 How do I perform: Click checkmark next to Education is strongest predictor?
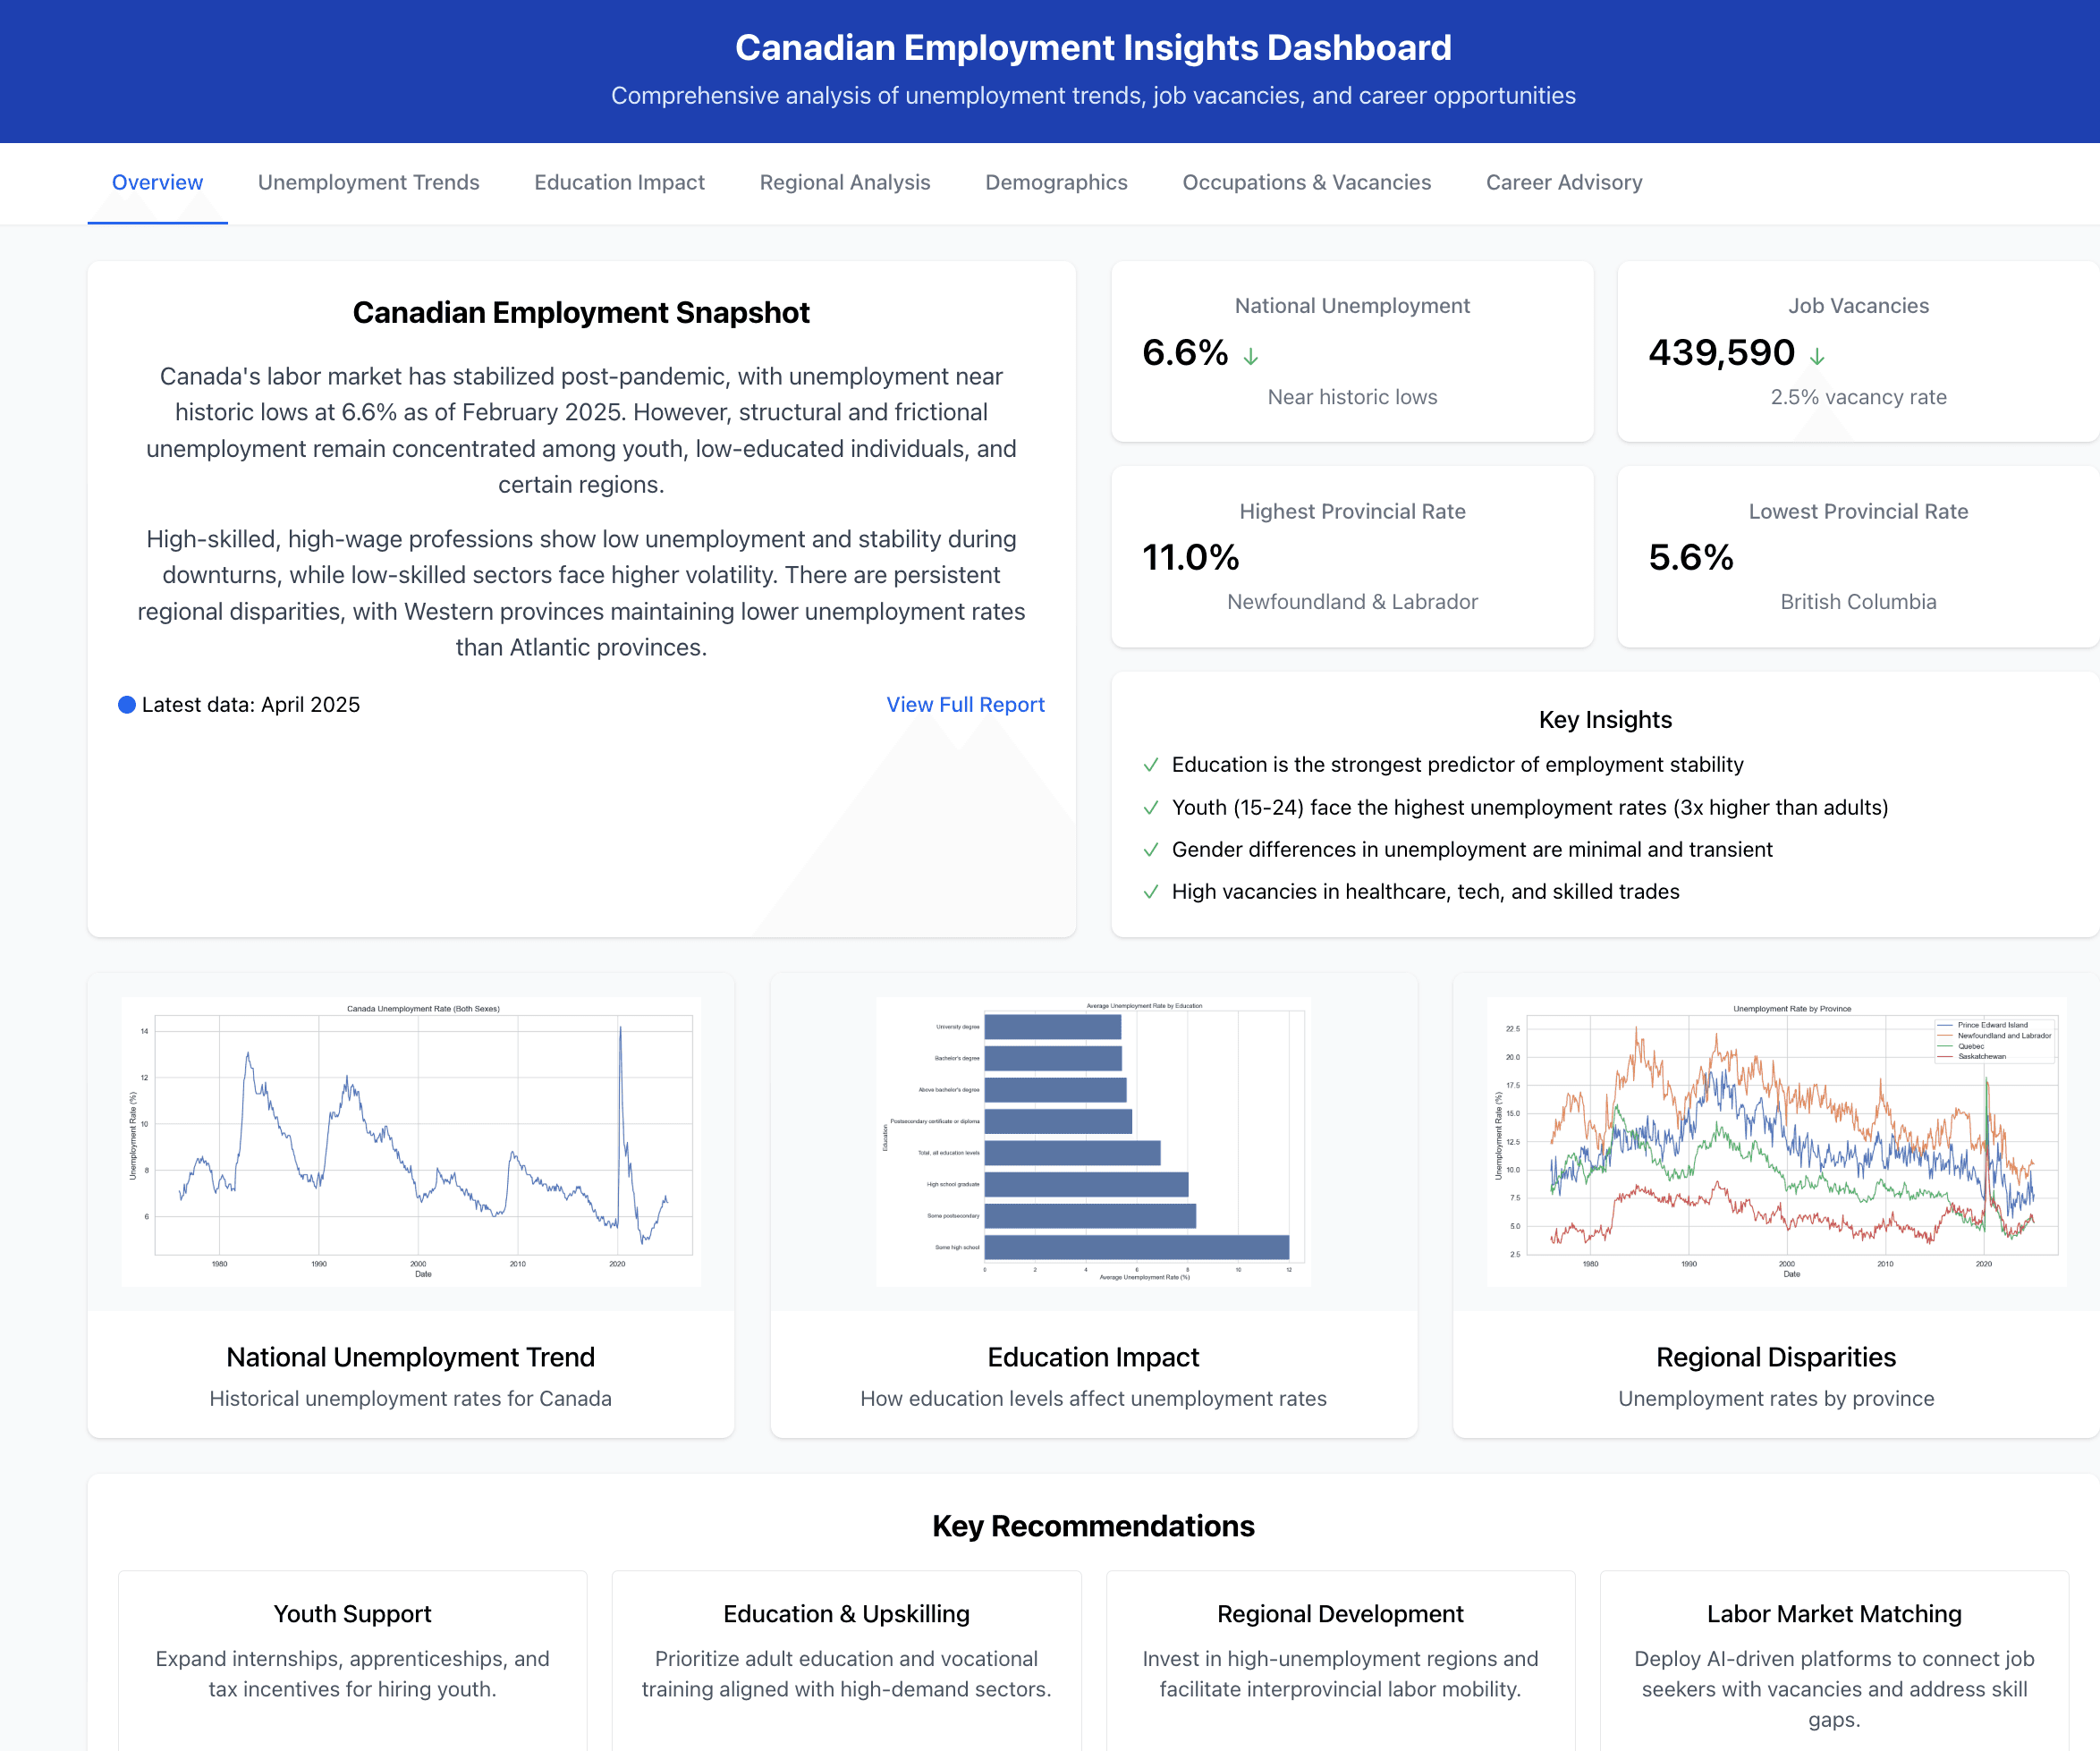(1151, 765)
